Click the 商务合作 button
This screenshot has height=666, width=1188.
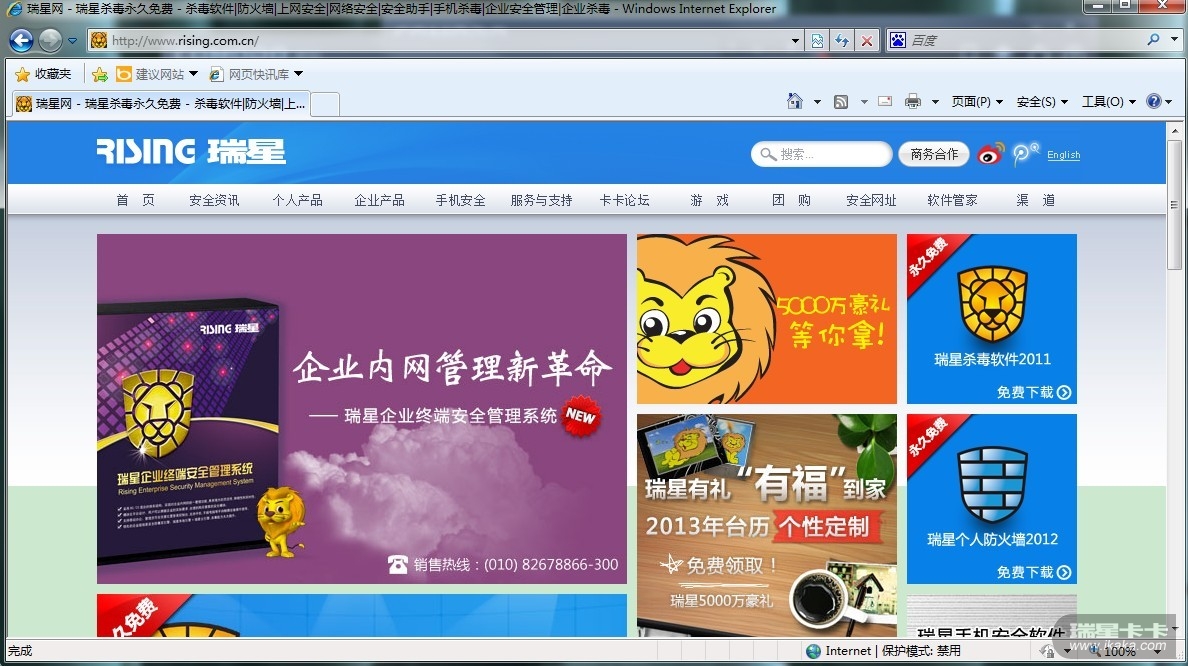933,154
